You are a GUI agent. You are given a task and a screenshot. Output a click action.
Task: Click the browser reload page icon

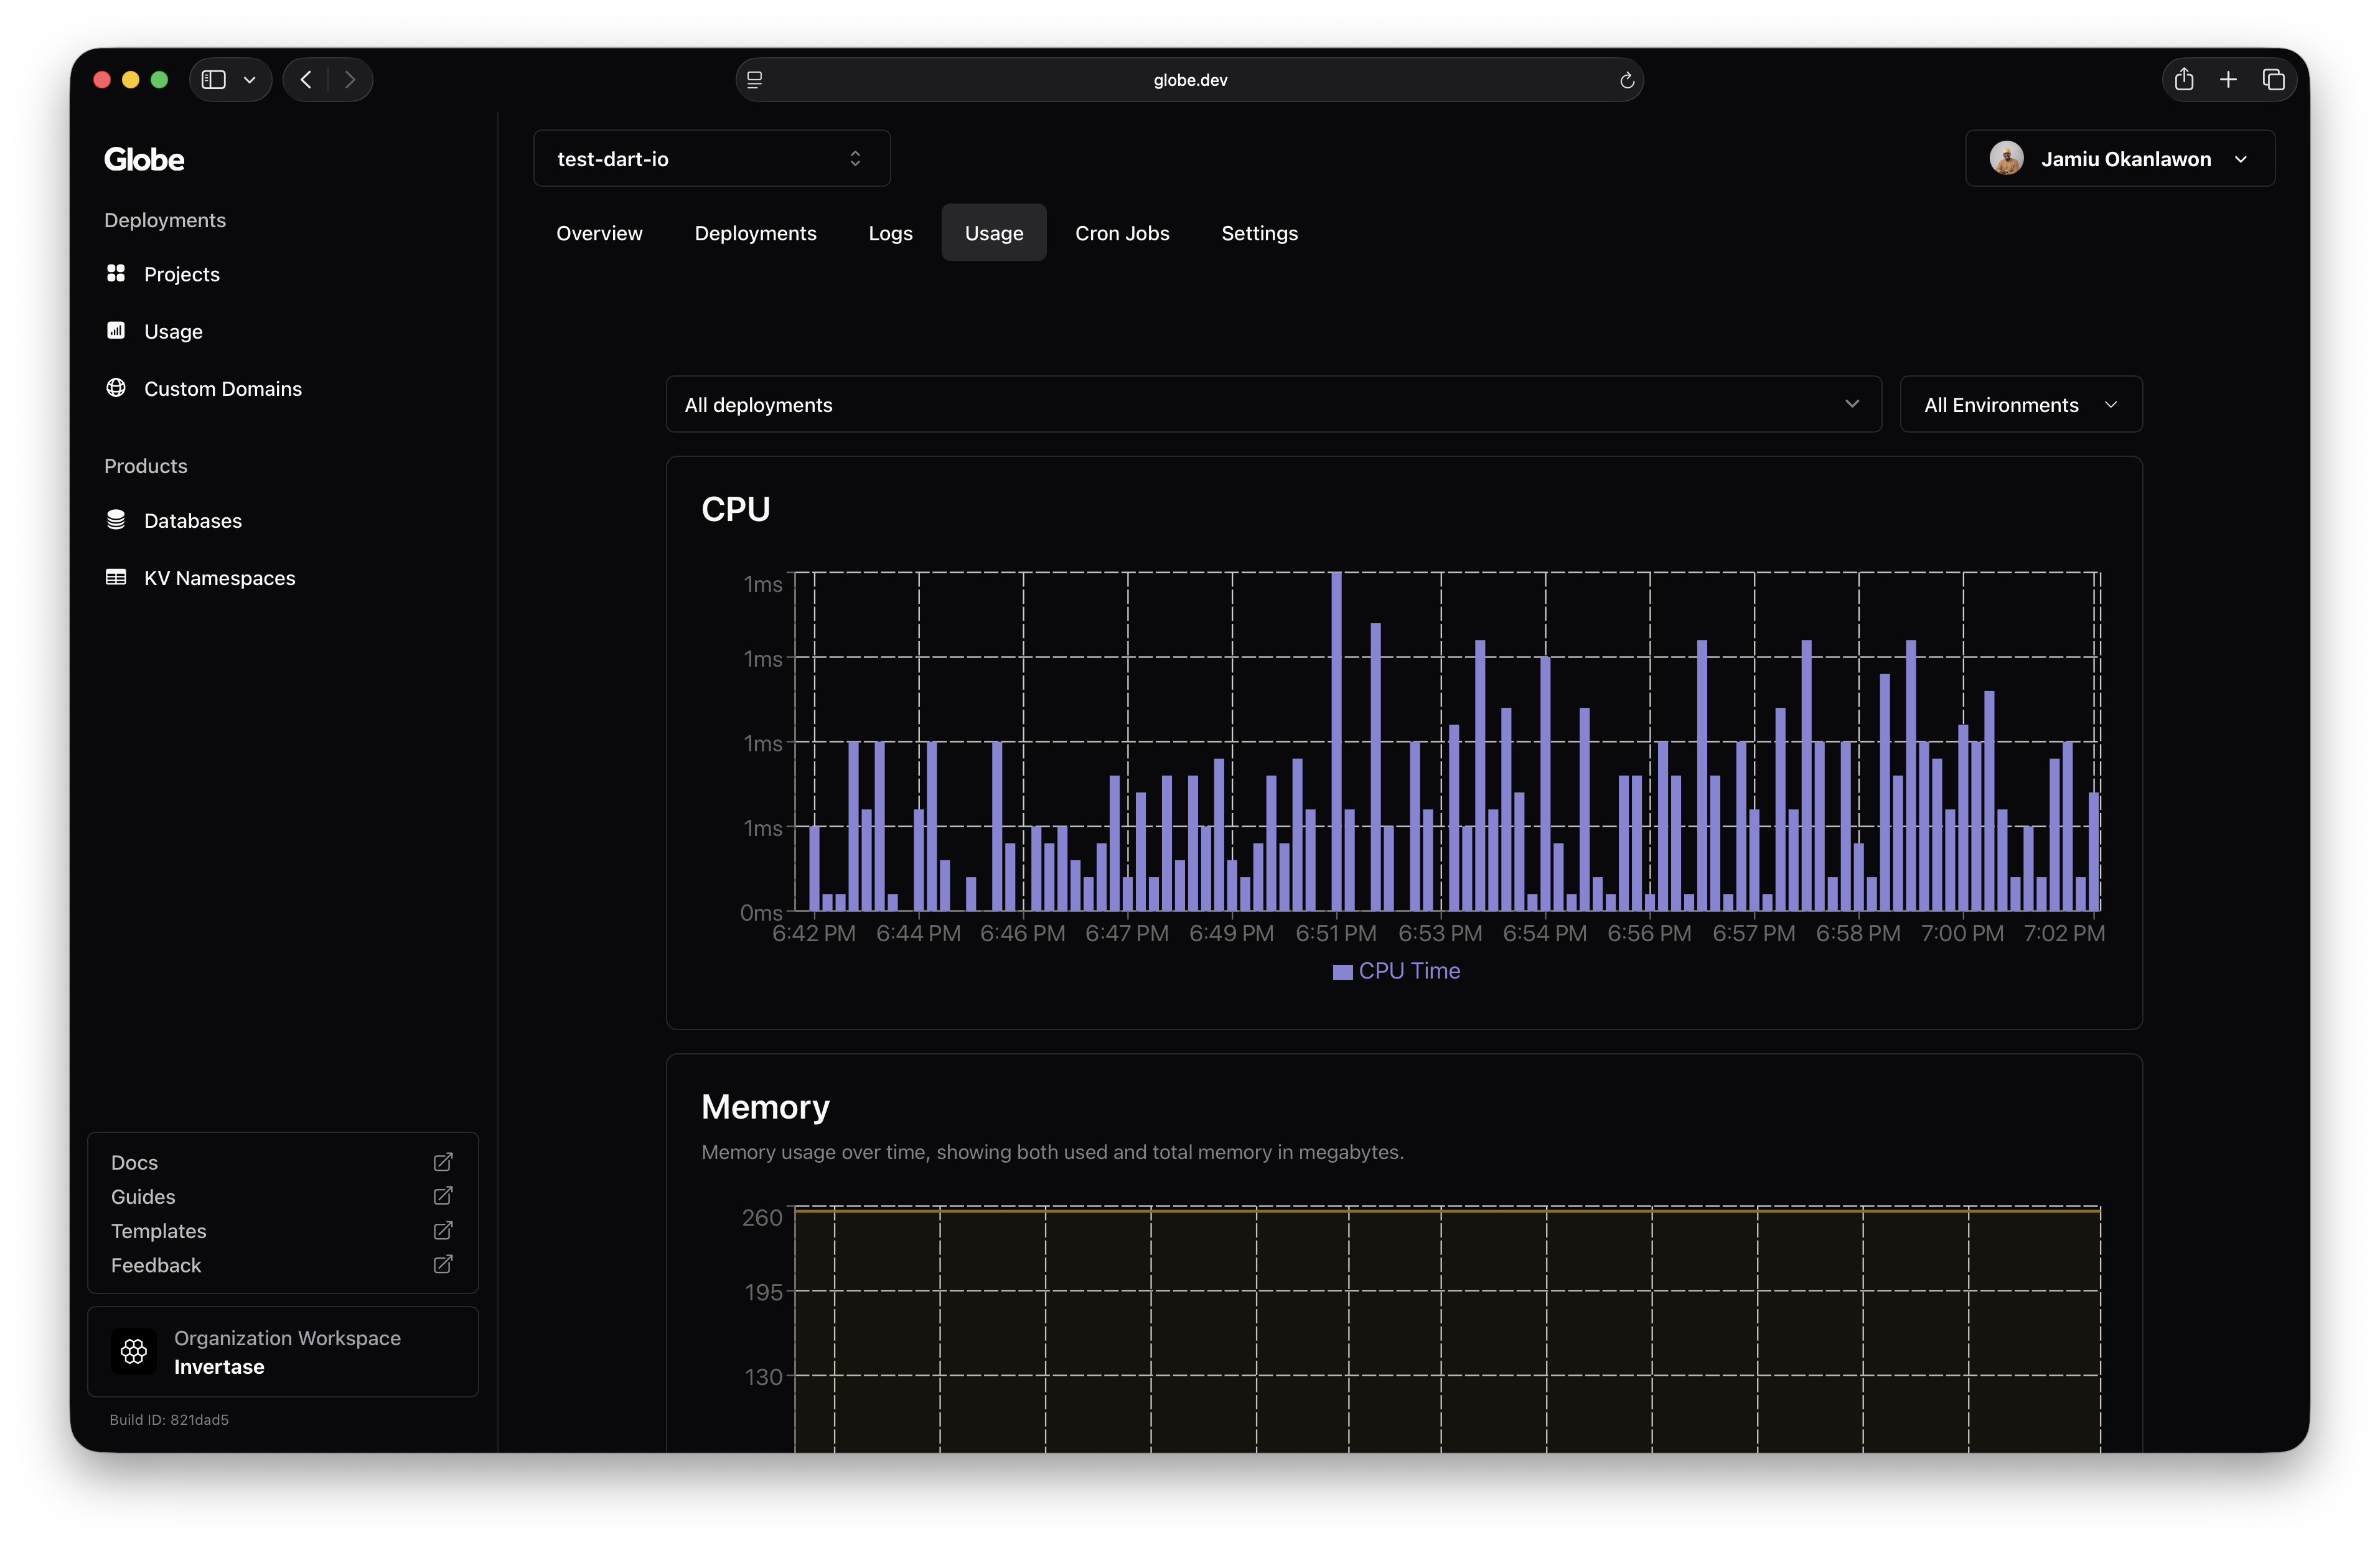coord(1627,80)
